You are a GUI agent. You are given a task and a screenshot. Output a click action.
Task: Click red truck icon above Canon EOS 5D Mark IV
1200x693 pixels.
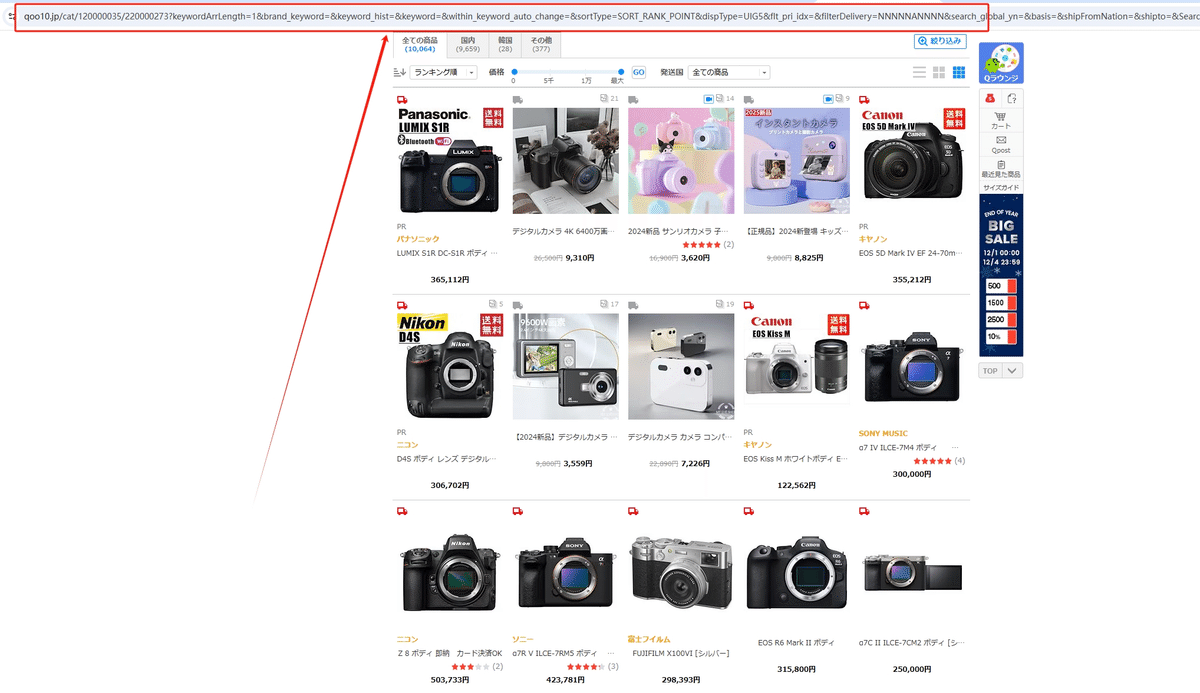pos(864,99)
